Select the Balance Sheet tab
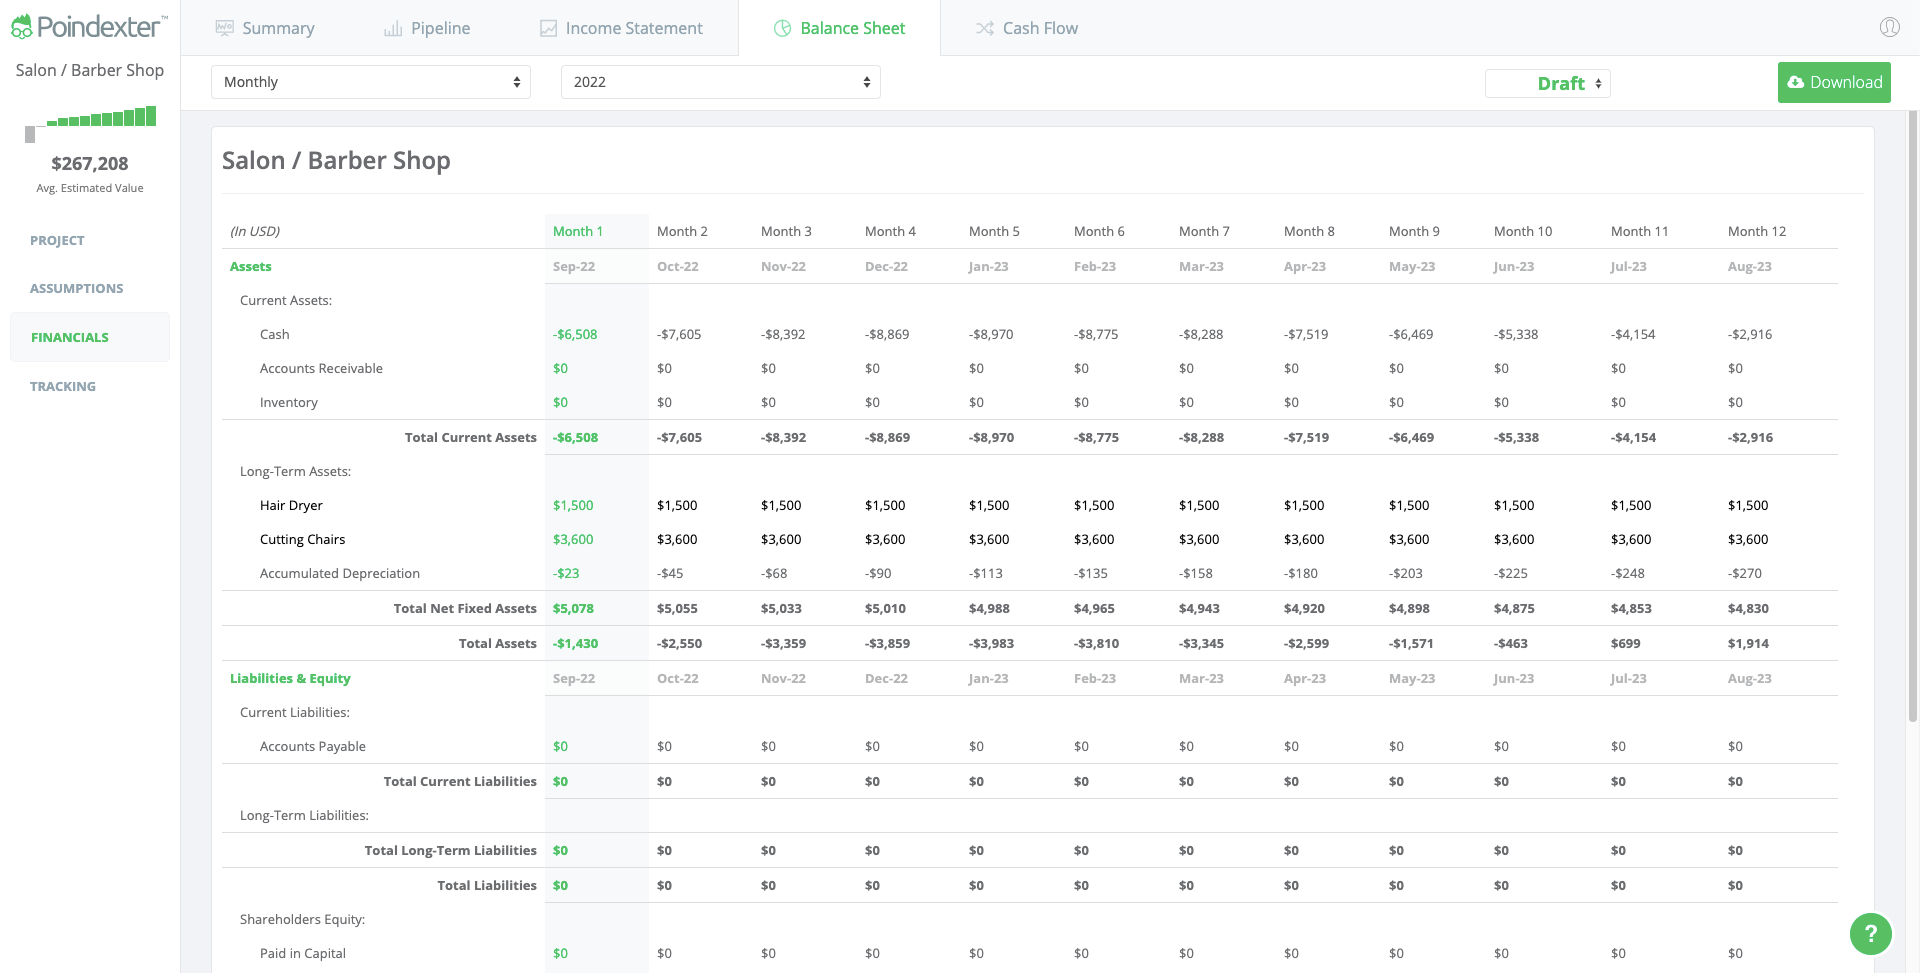The image size is (1920, 973). [839, 28]
